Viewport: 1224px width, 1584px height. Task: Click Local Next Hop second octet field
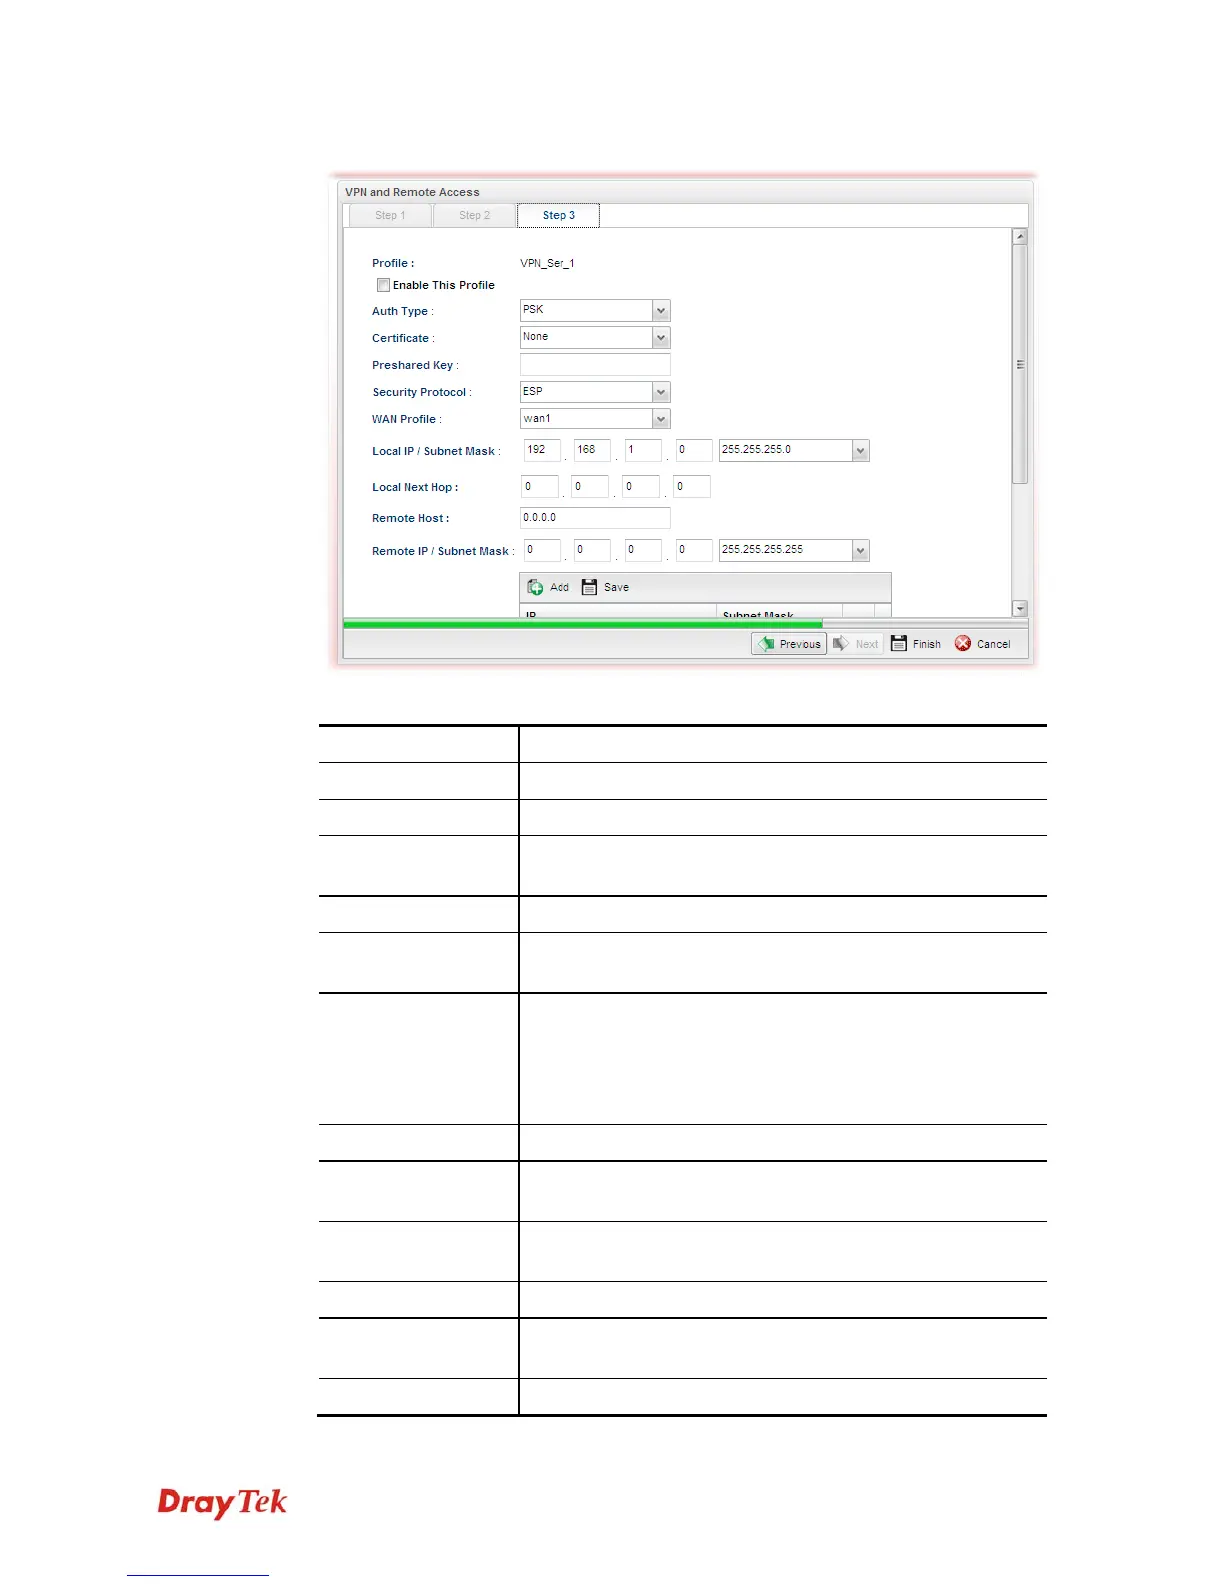pyautogui.click(x=590, y=487)
